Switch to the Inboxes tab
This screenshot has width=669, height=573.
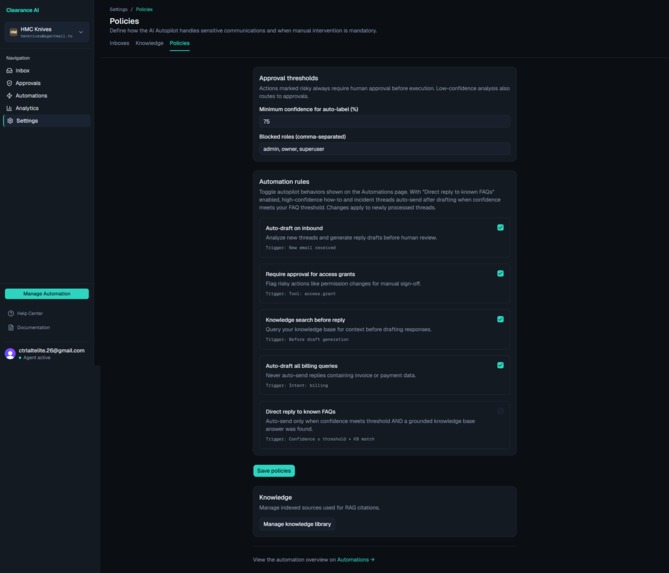pos(119,43)
